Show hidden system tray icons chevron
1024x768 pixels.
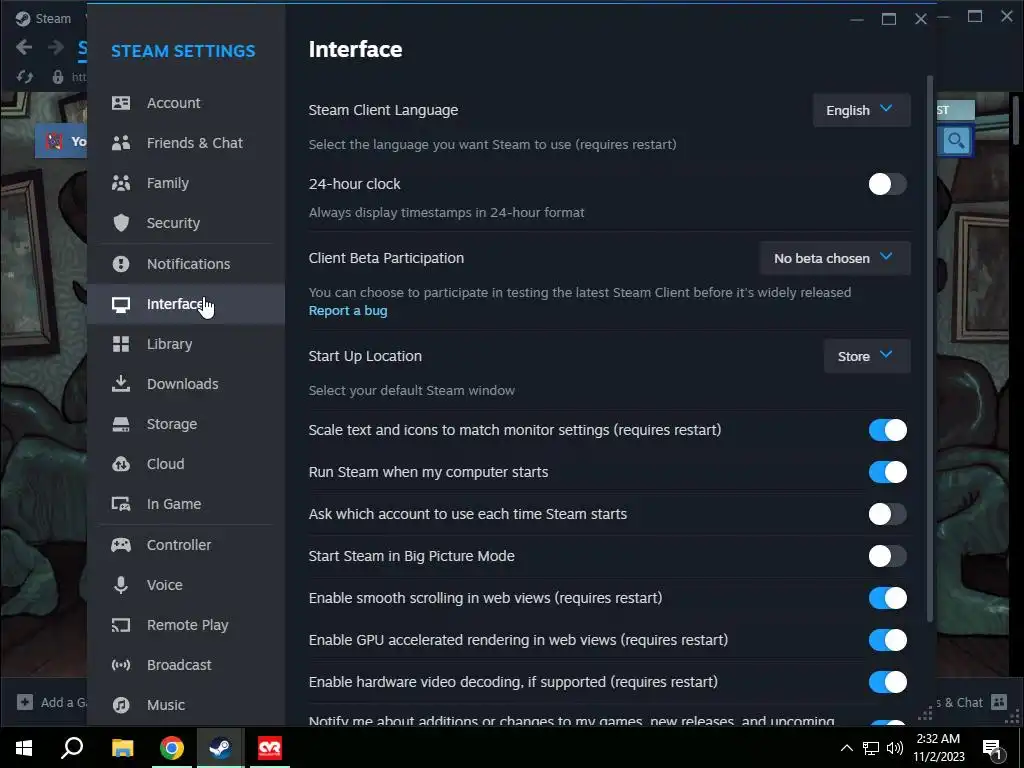846,748
